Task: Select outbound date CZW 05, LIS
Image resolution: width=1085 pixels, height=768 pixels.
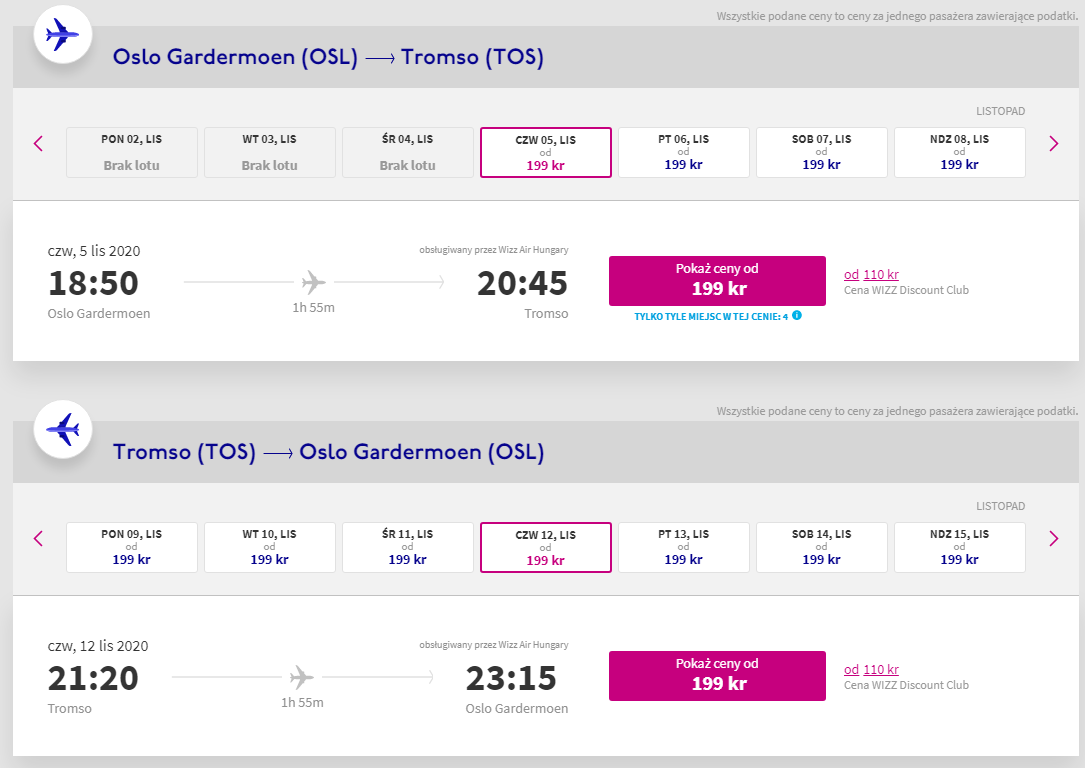Action: click(x=546, y=152)
